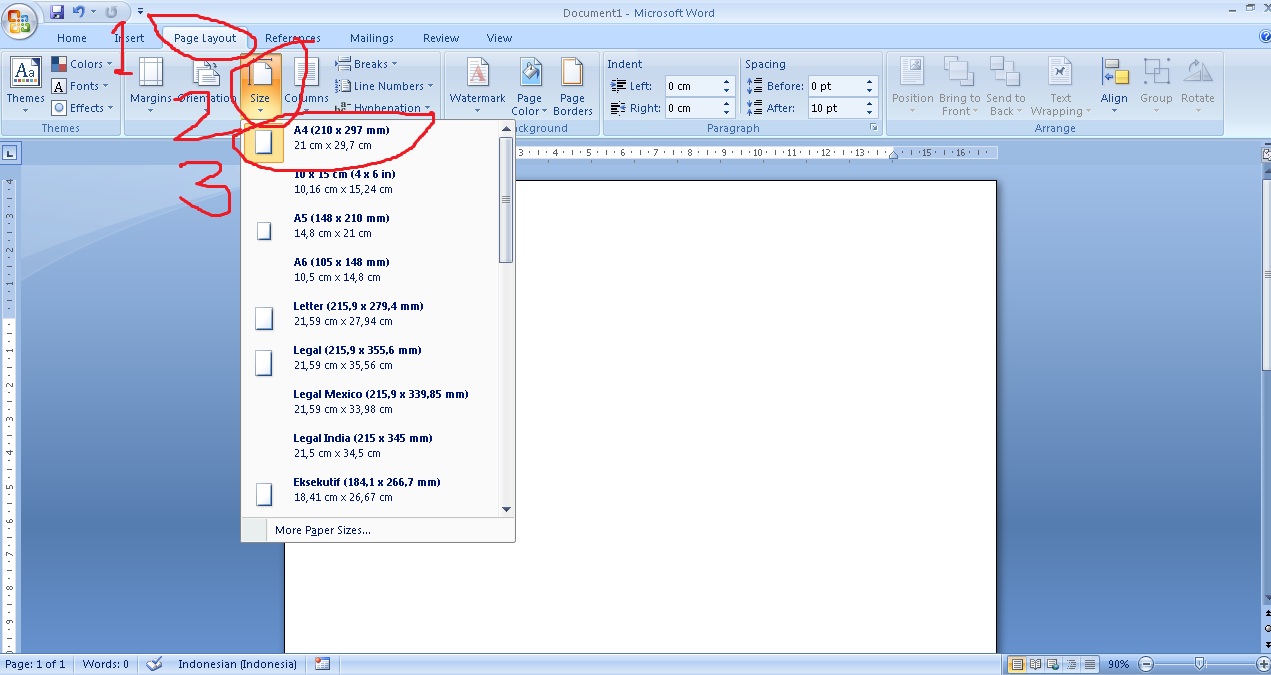Click the Size button
1271x675 pixels.
pos(260,84)
